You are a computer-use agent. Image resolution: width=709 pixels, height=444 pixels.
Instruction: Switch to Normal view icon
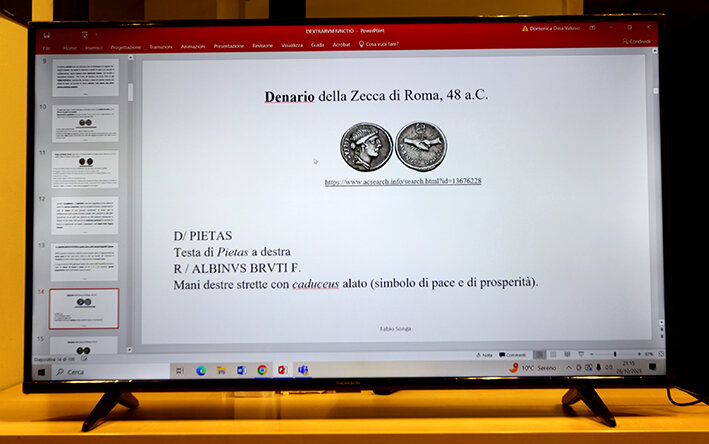539,355
